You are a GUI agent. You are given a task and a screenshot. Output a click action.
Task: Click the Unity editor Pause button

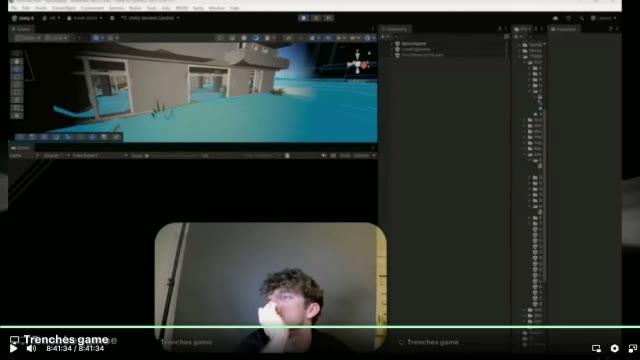[x=316, y=18]
